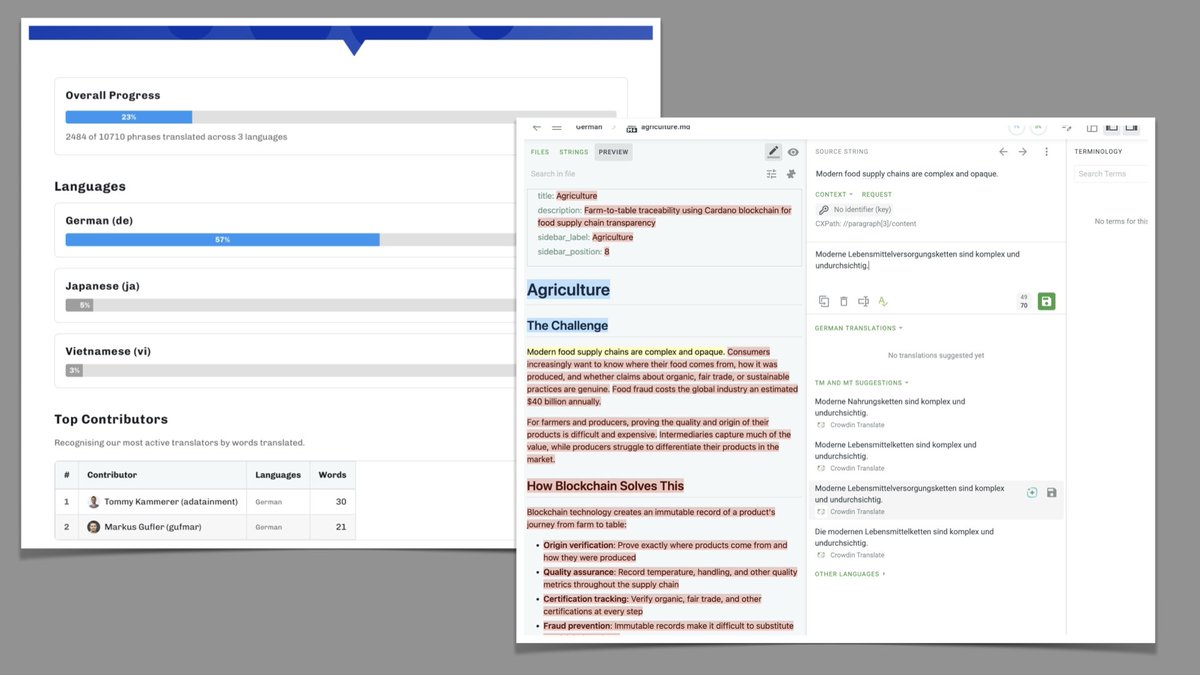Click the German (de) 57% progress bar
This screenshot has width=1200, height=675.
pyautogui.click(x=222, y=240)
